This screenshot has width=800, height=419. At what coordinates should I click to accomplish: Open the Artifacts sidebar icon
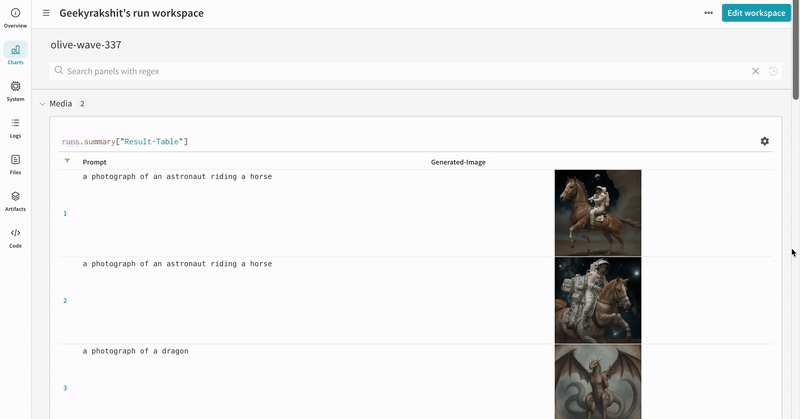[15, 201]
